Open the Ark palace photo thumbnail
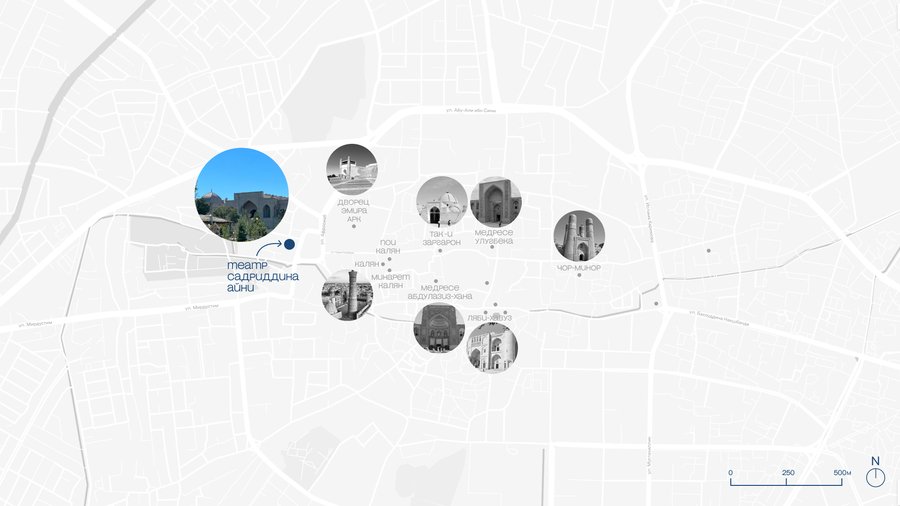The image size is (900, 506). click(x=352, y=169)
